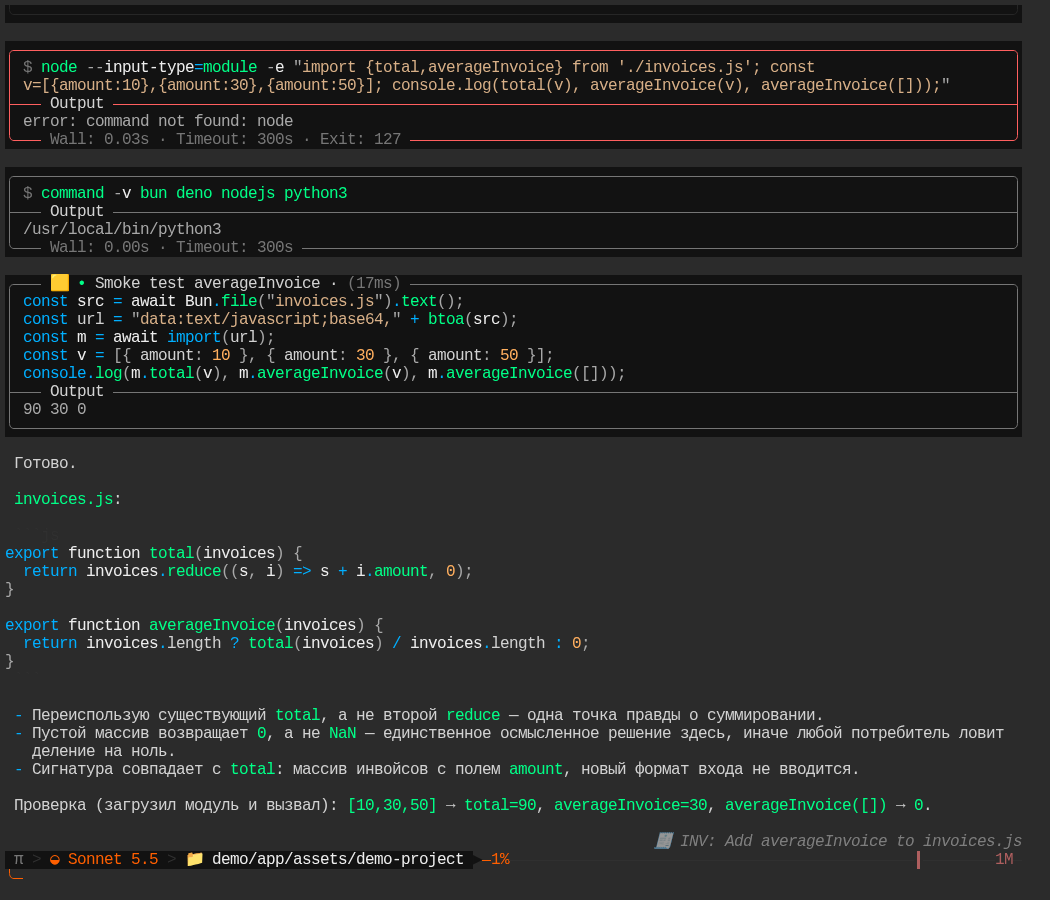Click the red marker on context usage bar

[918, 860]
